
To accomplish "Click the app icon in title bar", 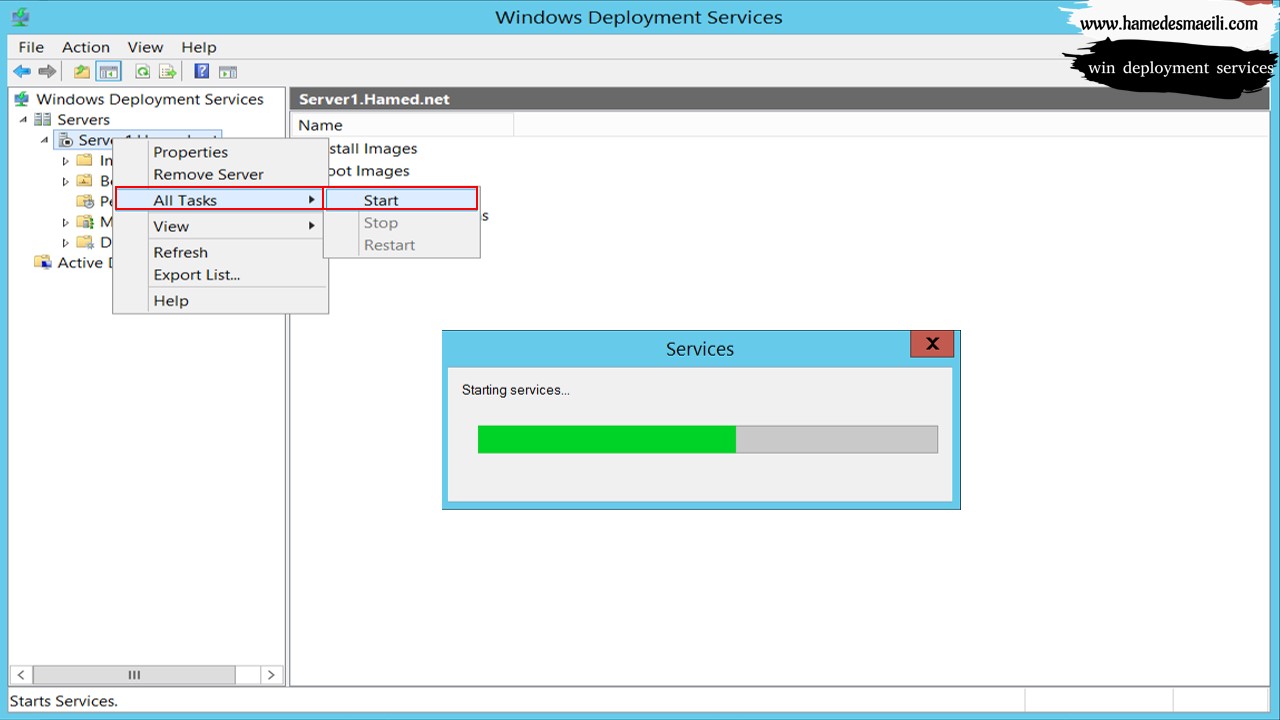I will pyautogui.click(x=20, y=17).
